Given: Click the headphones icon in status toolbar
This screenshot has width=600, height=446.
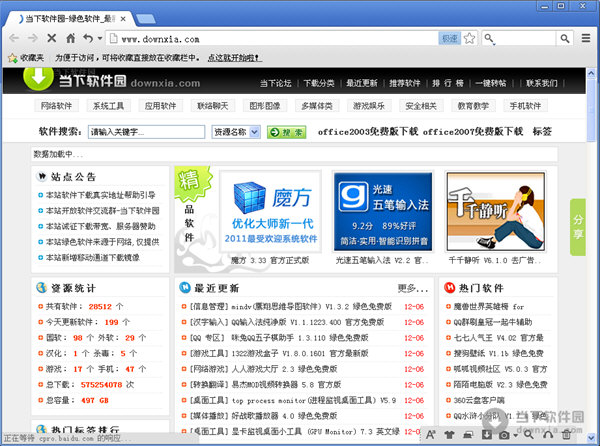Looking at the screenshot, I should pos(548,435).
